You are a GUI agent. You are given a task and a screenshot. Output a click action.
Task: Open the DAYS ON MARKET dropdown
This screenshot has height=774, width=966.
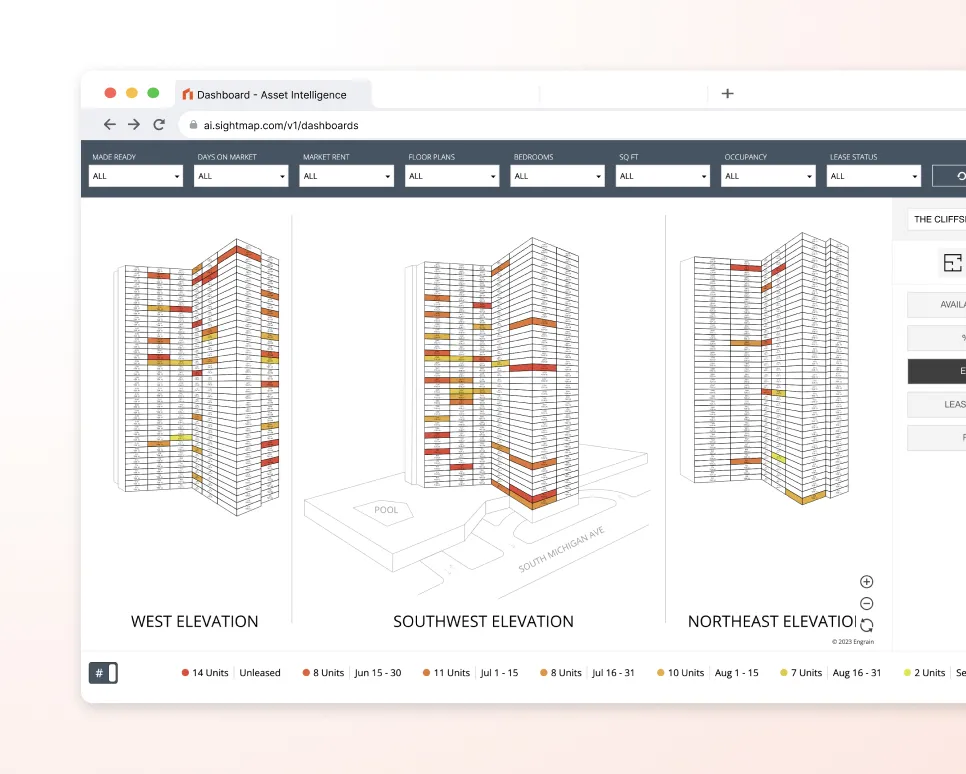pos(240,175)
